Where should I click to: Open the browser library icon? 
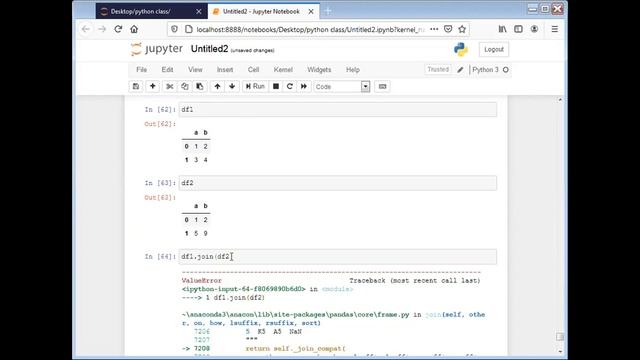[x=502, y=29]
